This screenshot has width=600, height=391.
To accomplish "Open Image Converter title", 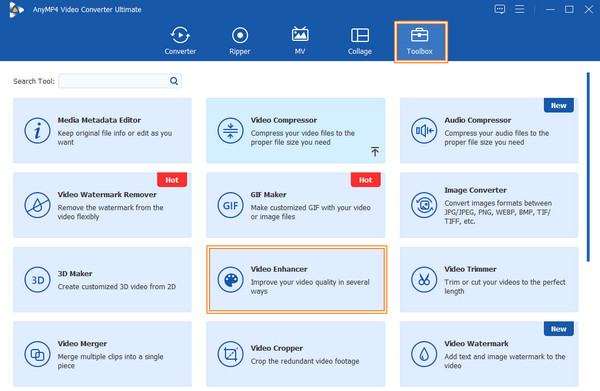I will pyautogui.click(x=475, y=190).
